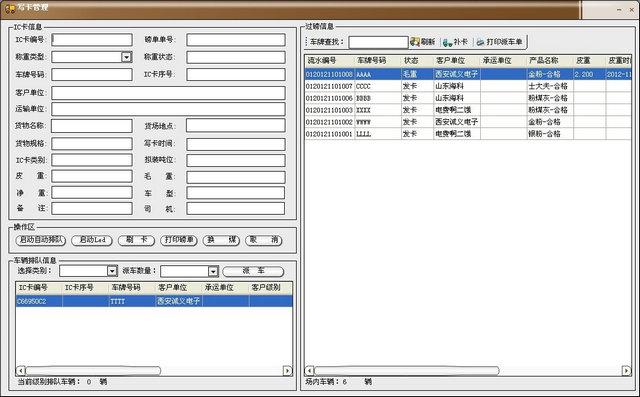
Task: Sort by 皮重 column header
Action: [x=589, y=60]
